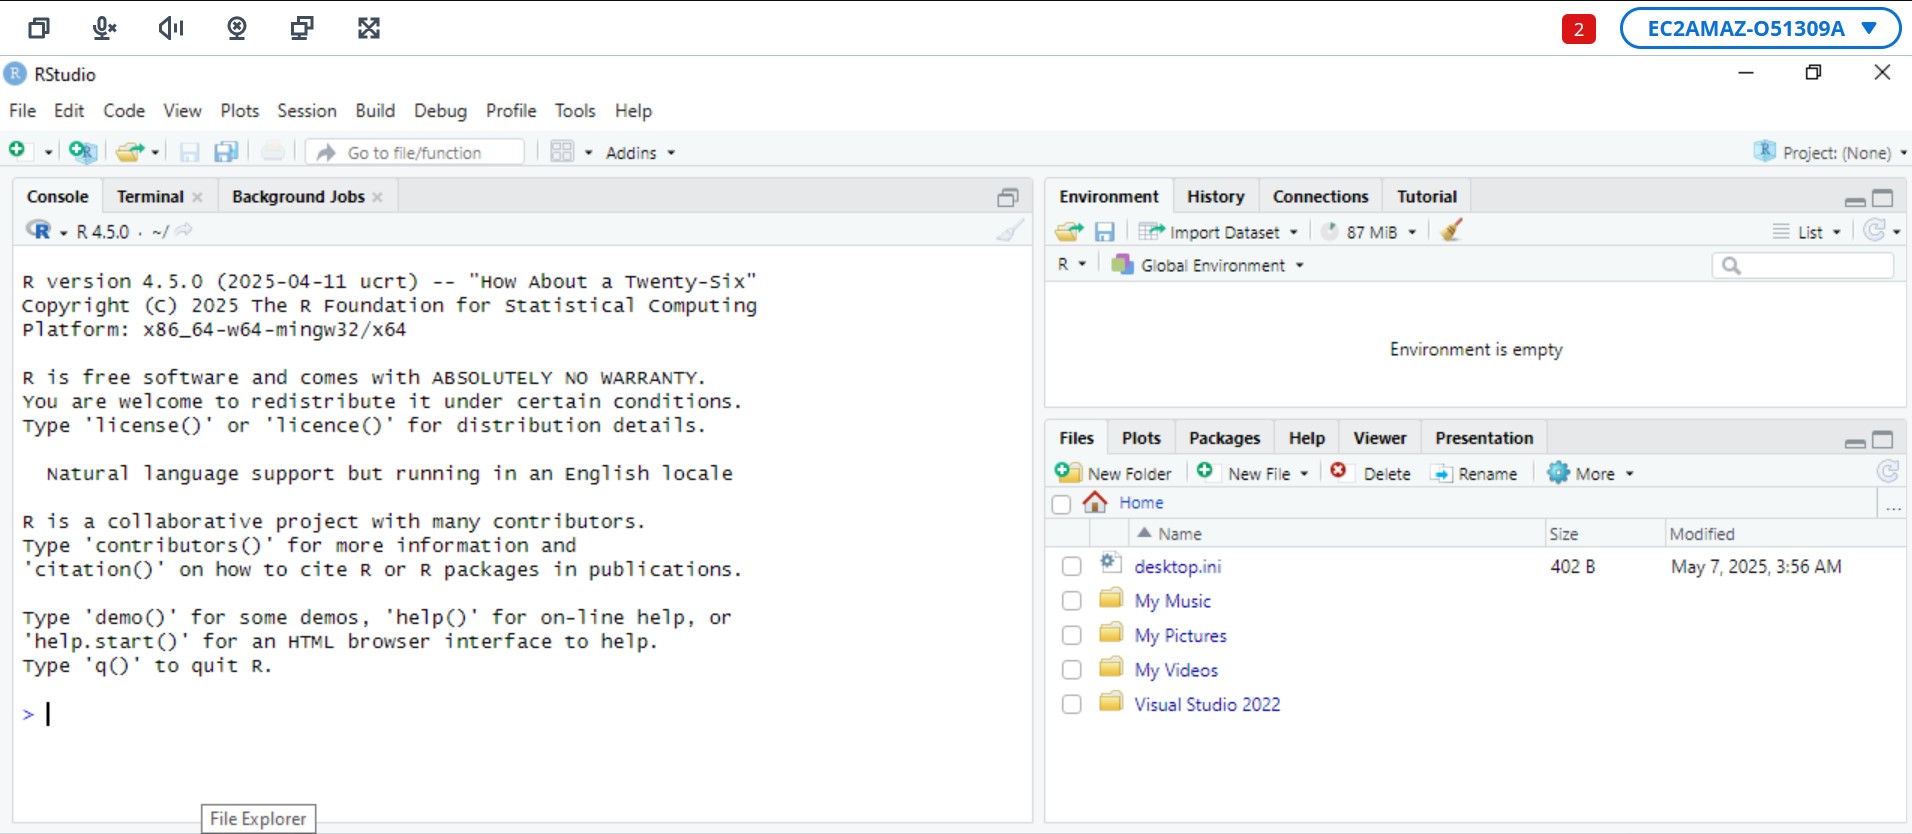Click the ellipsis Go to directory button
This screenshot has width=1912, height=834.
[x=1893, y=506]
